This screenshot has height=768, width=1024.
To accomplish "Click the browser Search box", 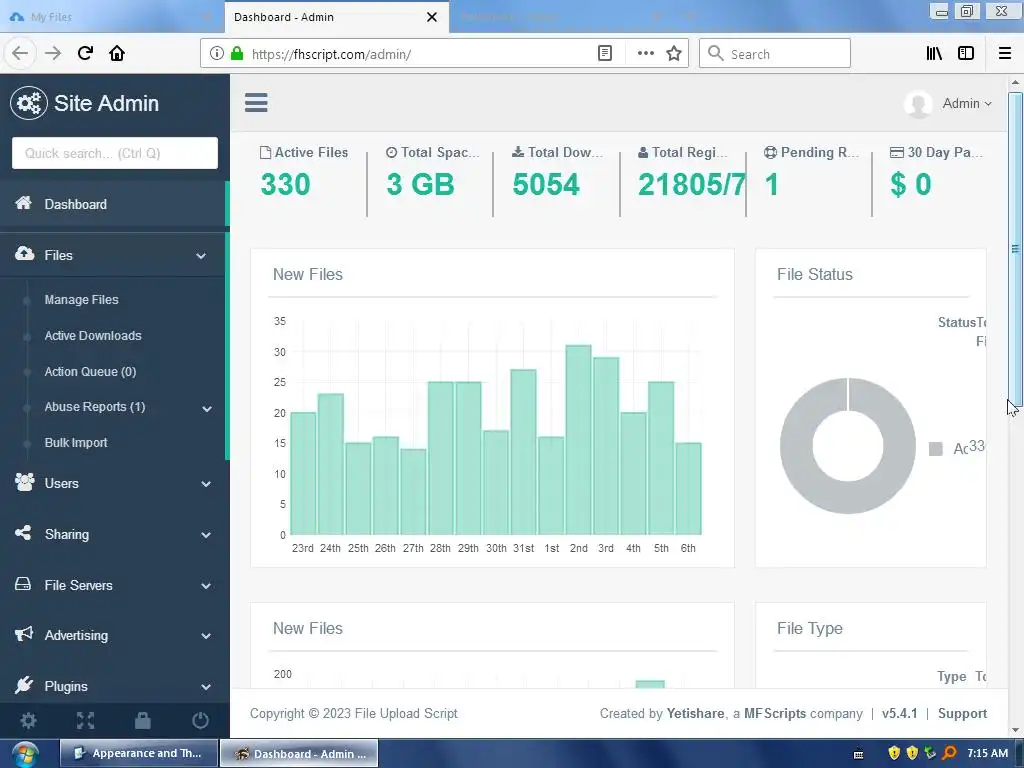I will [775, 54].
